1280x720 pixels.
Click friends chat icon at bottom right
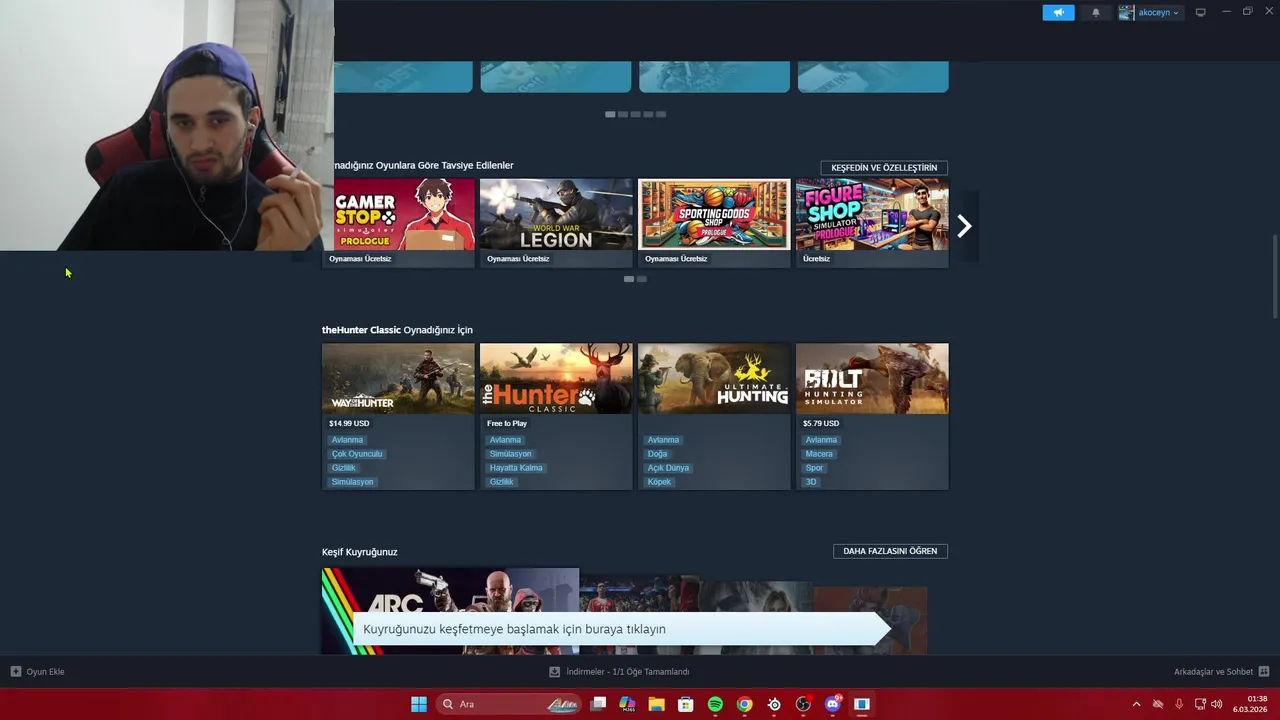(x=1264, y=672)
